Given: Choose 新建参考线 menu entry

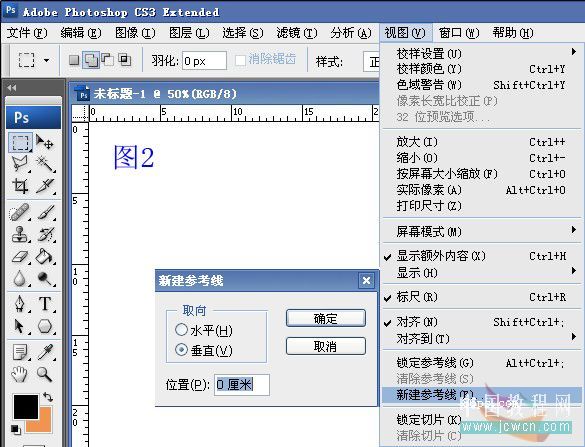Looking at the screenshot, I should coord(482,395).
